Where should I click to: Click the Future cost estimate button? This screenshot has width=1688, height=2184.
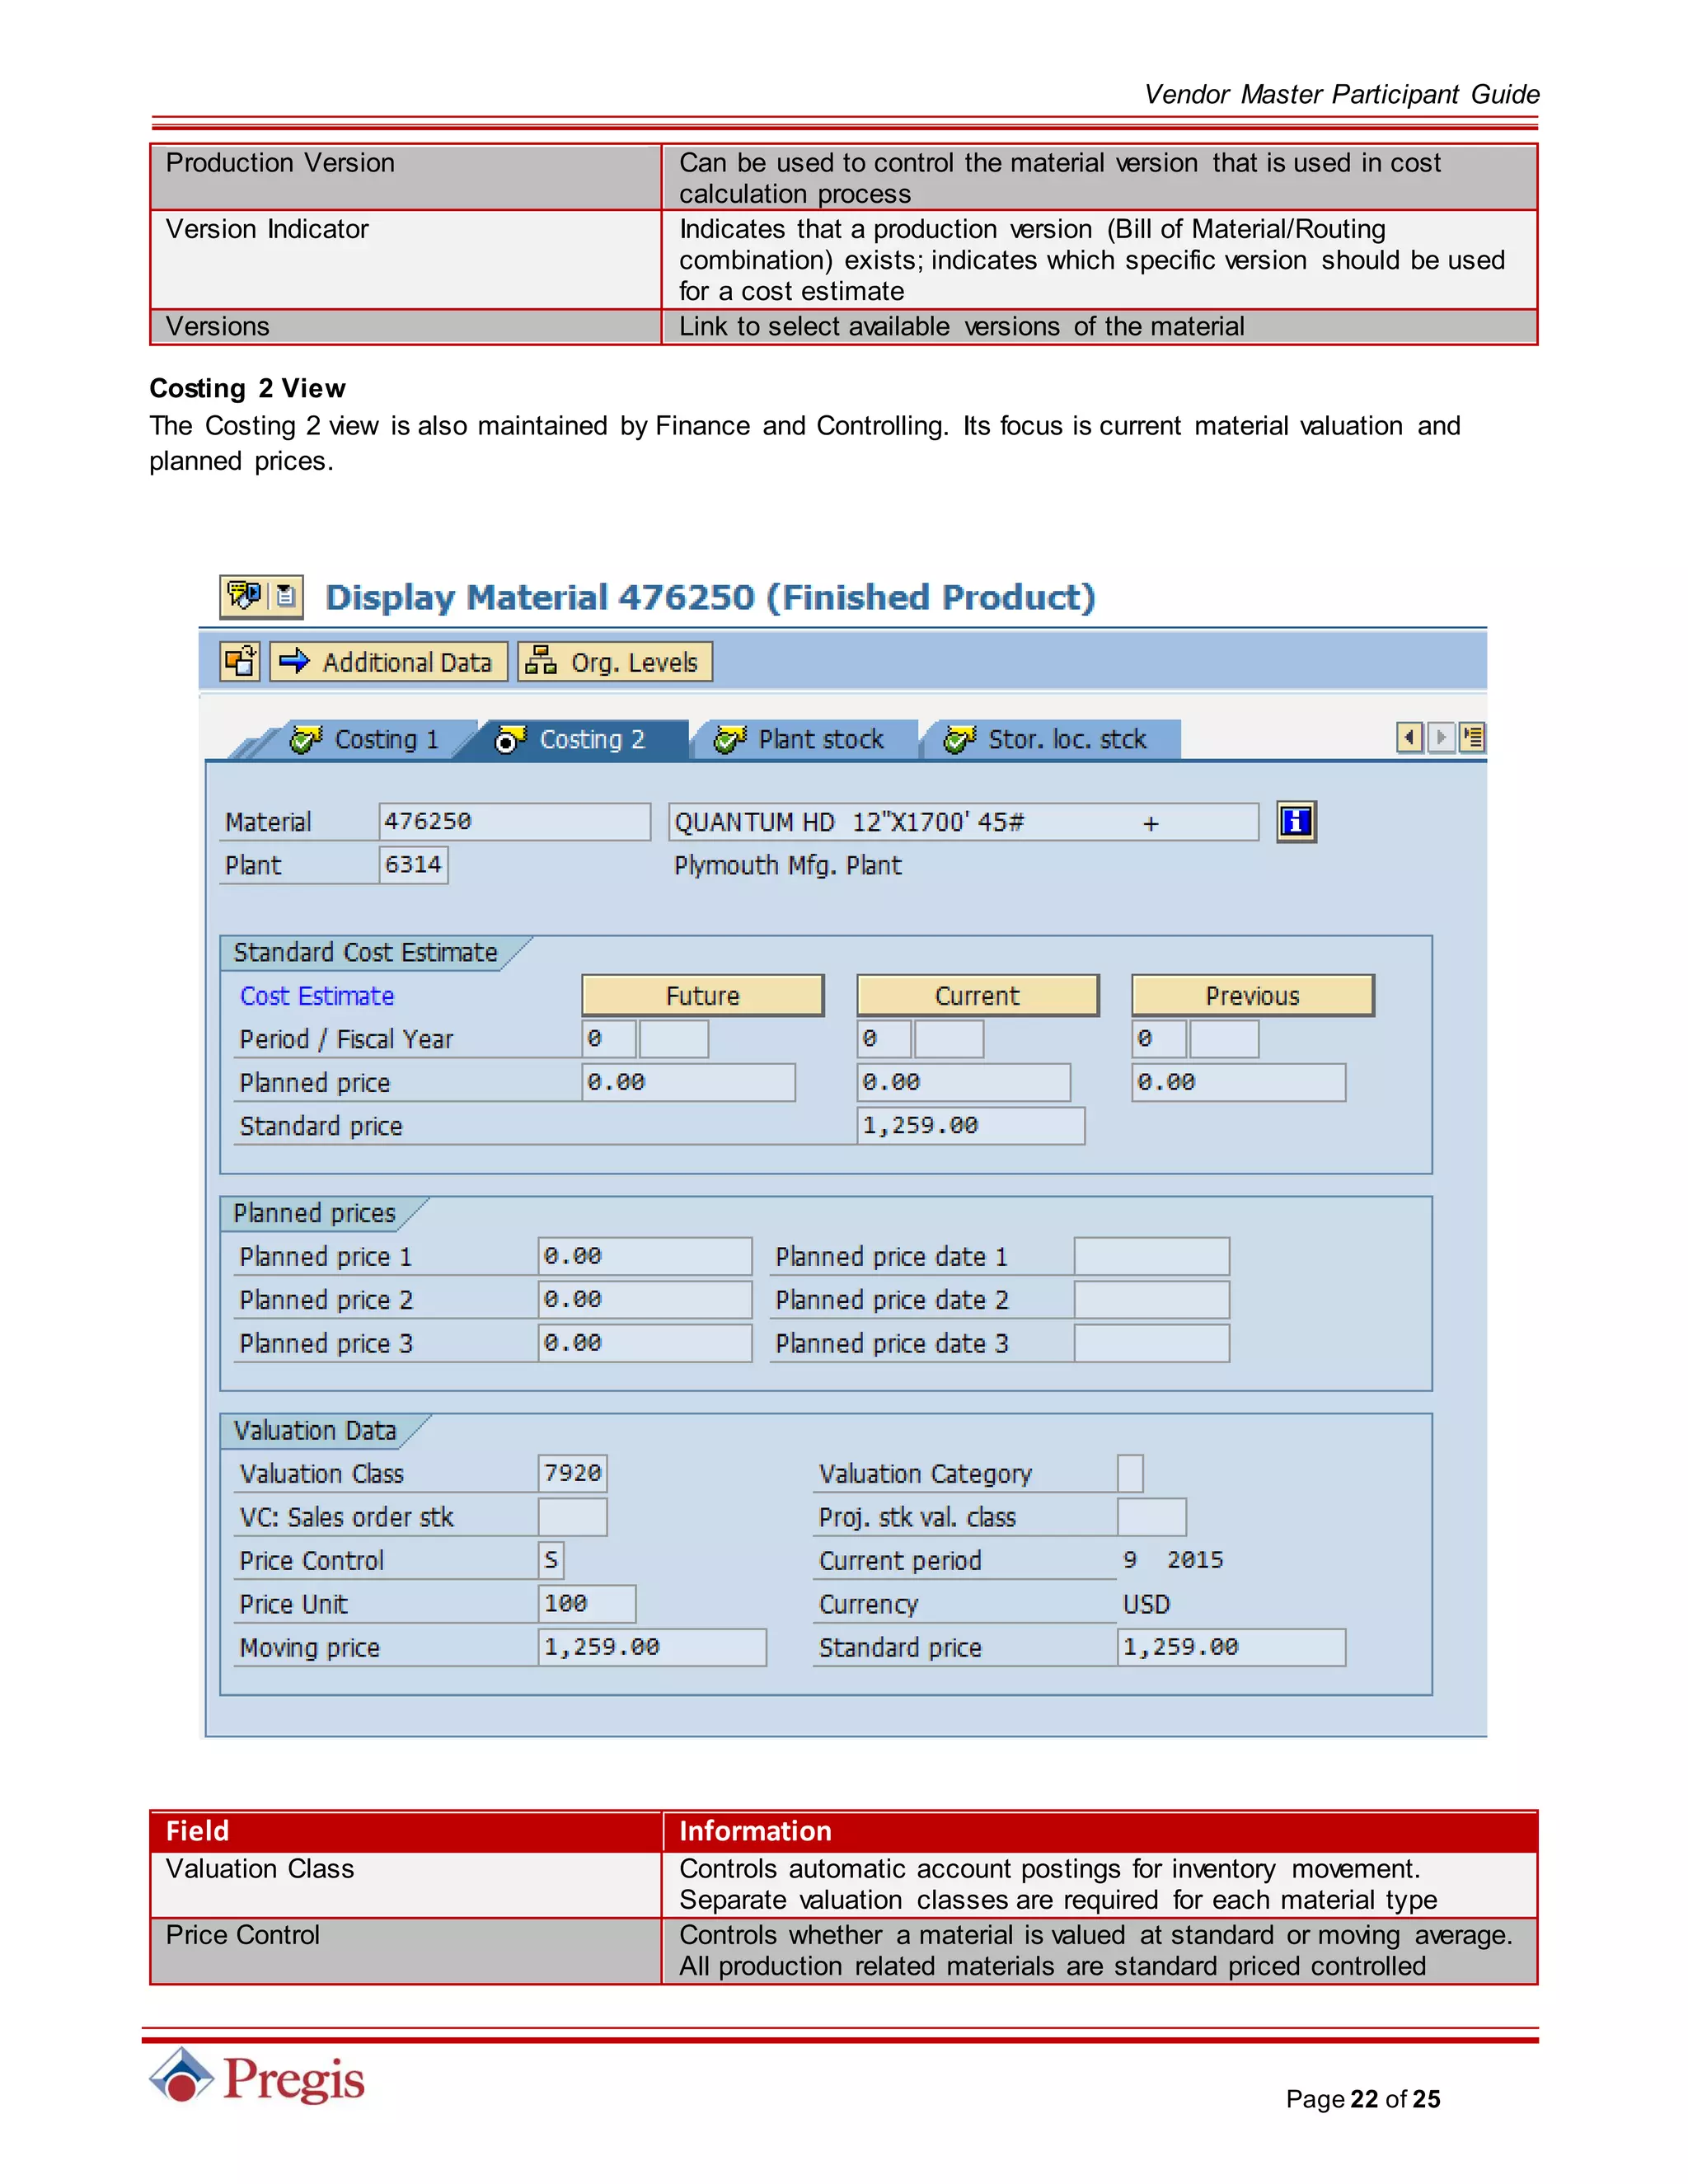703,995
